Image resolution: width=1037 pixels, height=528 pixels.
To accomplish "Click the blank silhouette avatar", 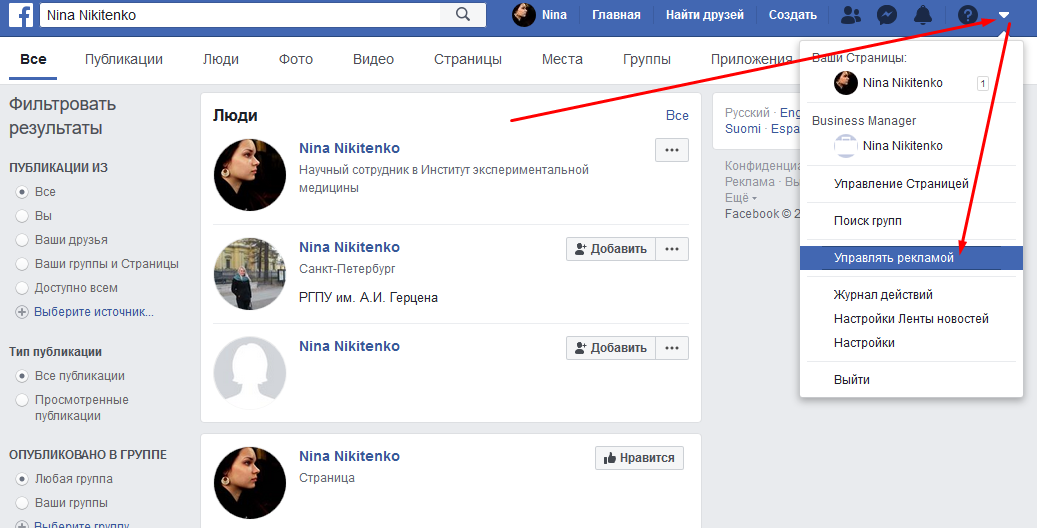I will (250, 373).
